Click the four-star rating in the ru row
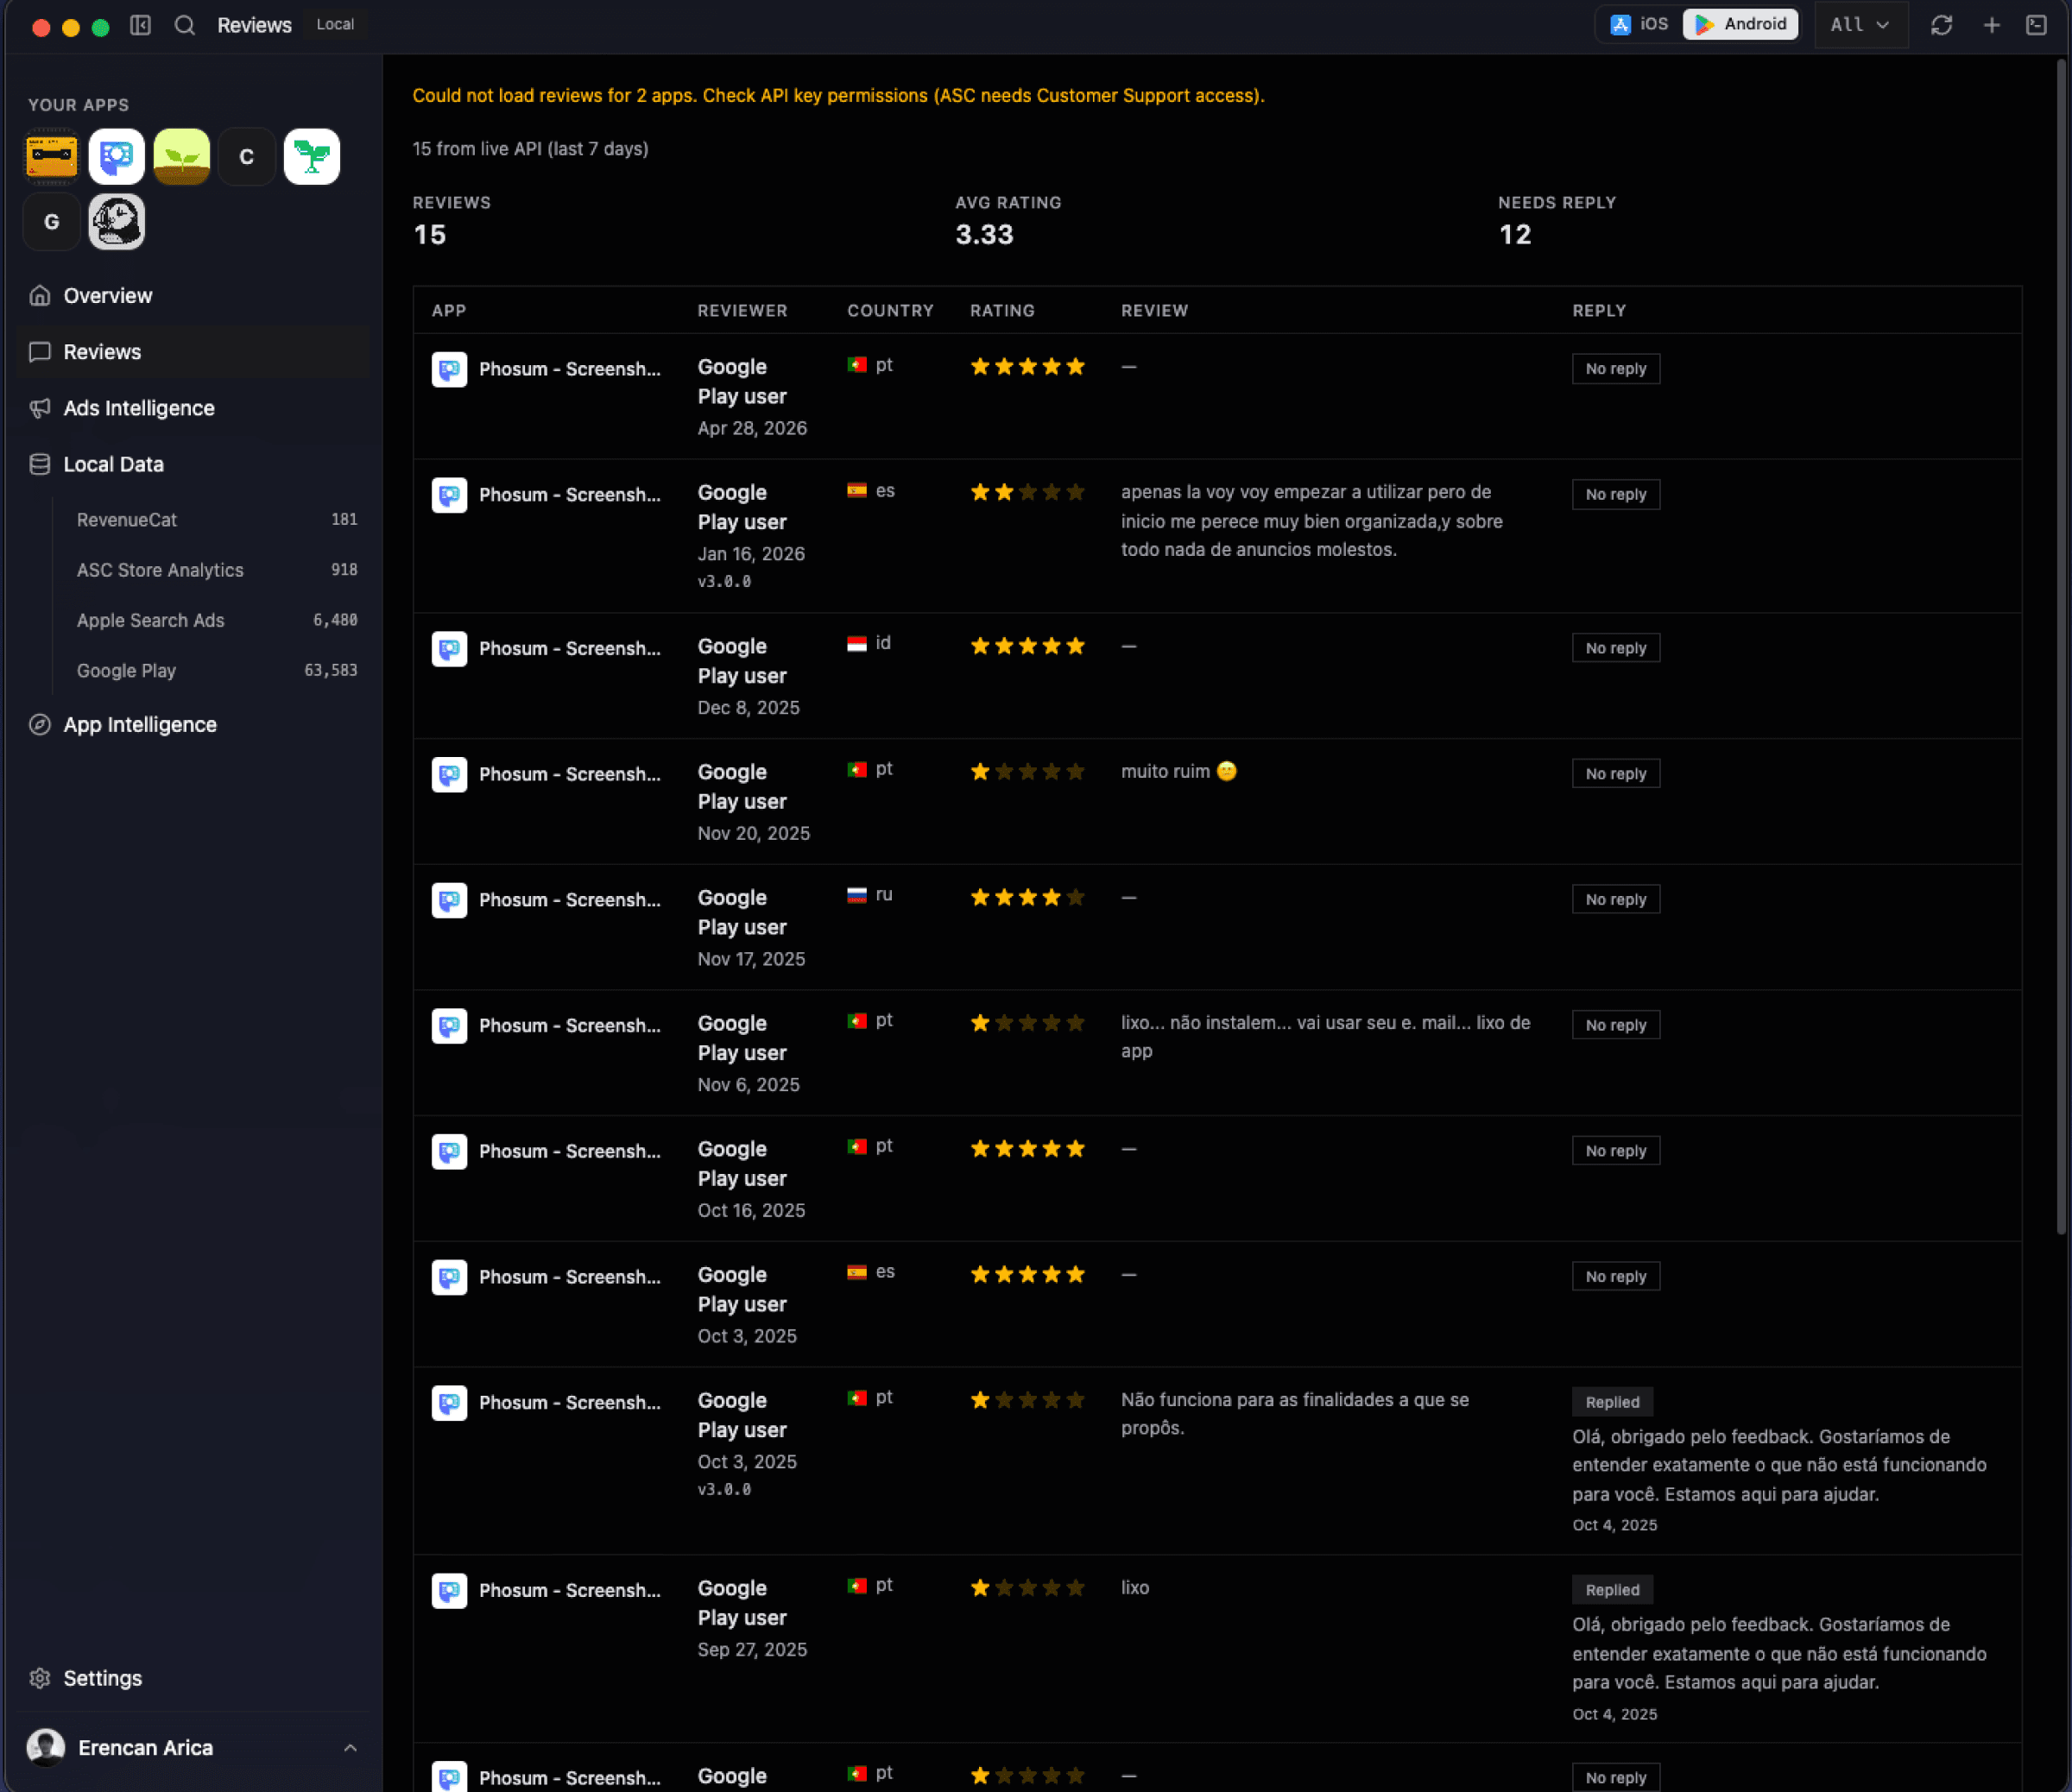The image size is (2072, 1792). [1027, 898]
